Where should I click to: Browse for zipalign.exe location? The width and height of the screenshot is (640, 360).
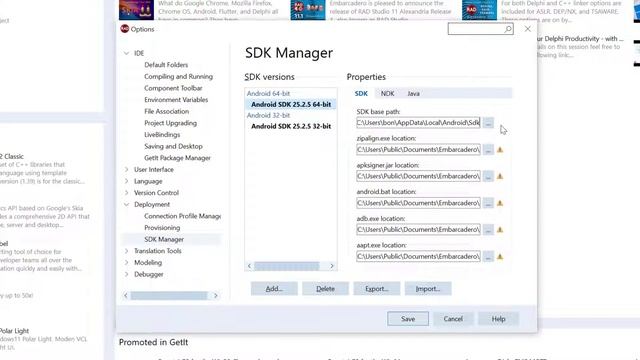488,150
